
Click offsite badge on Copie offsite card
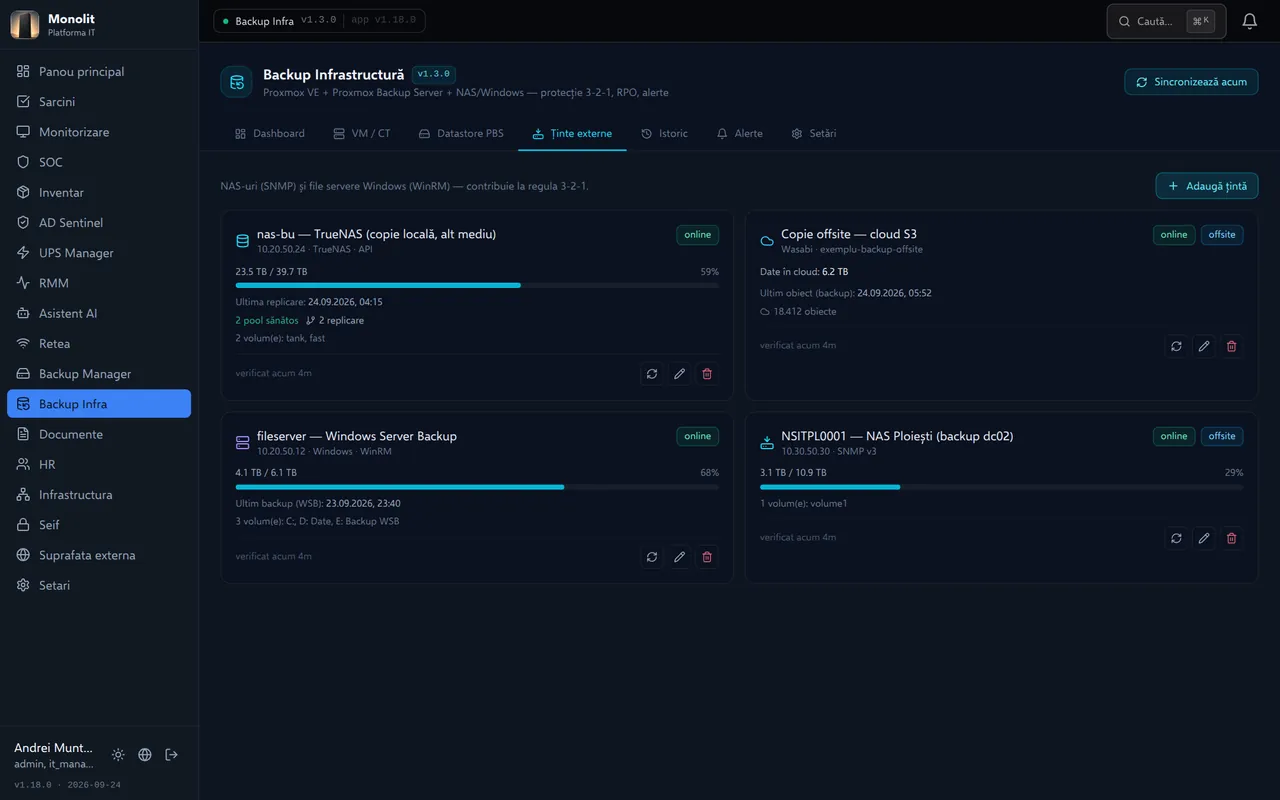[x=1222, y=235]
